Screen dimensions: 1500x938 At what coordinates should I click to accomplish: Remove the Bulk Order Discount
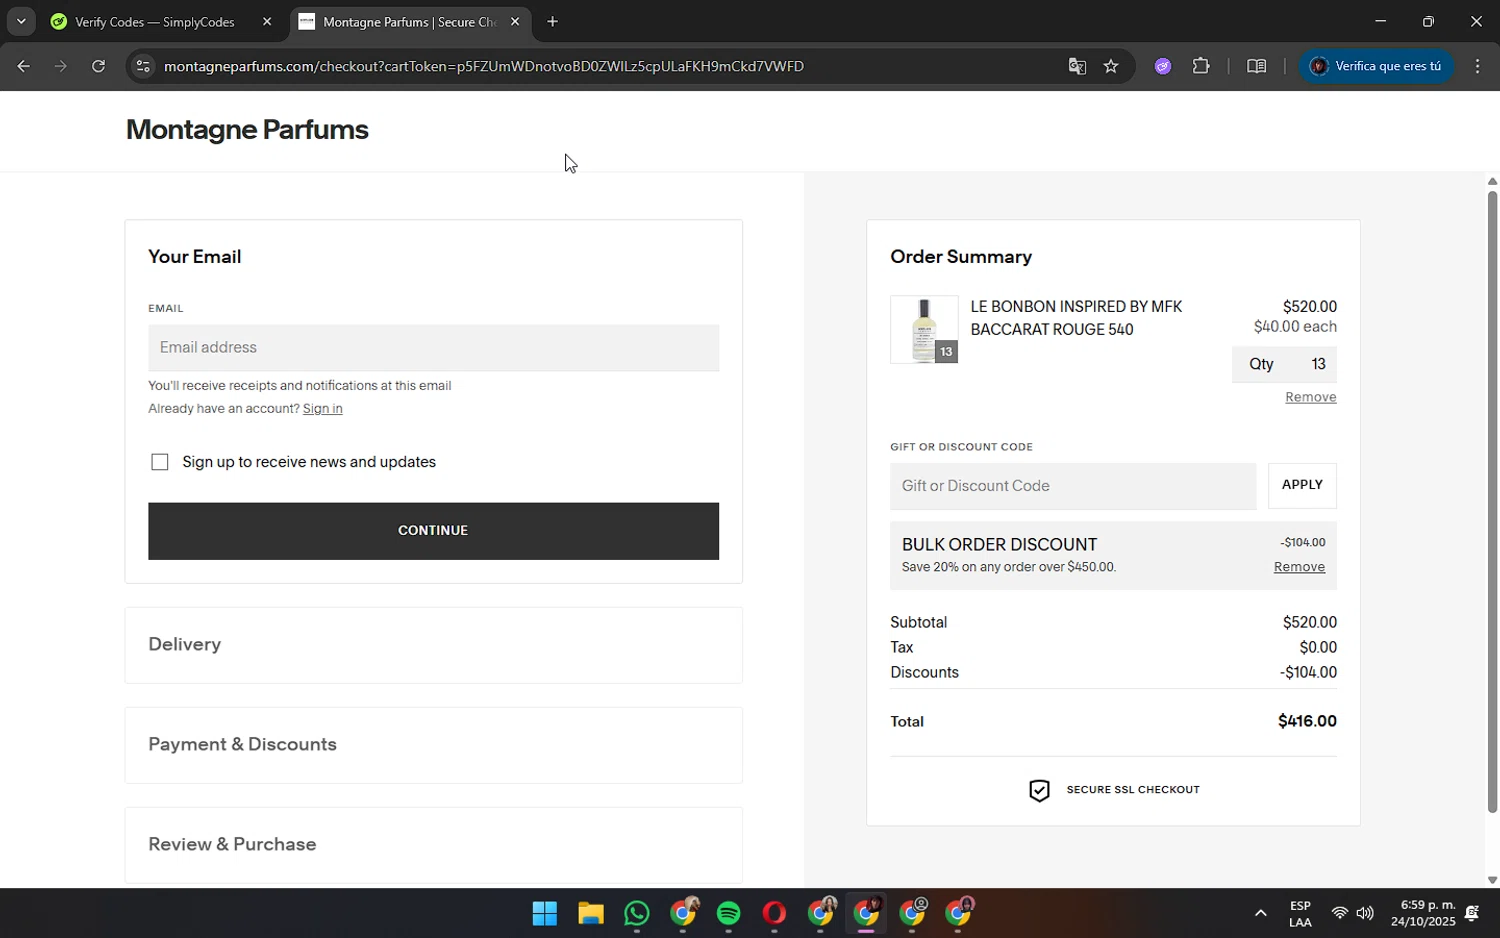coord(1299,567)
